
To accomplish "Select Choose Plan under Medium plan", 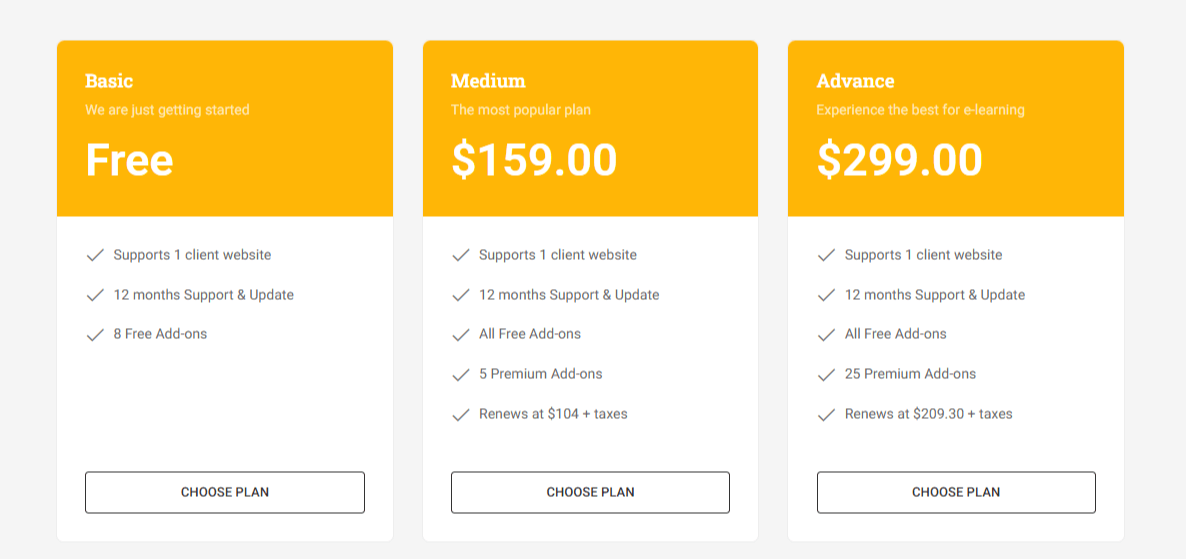I will (x=590, y=492).
